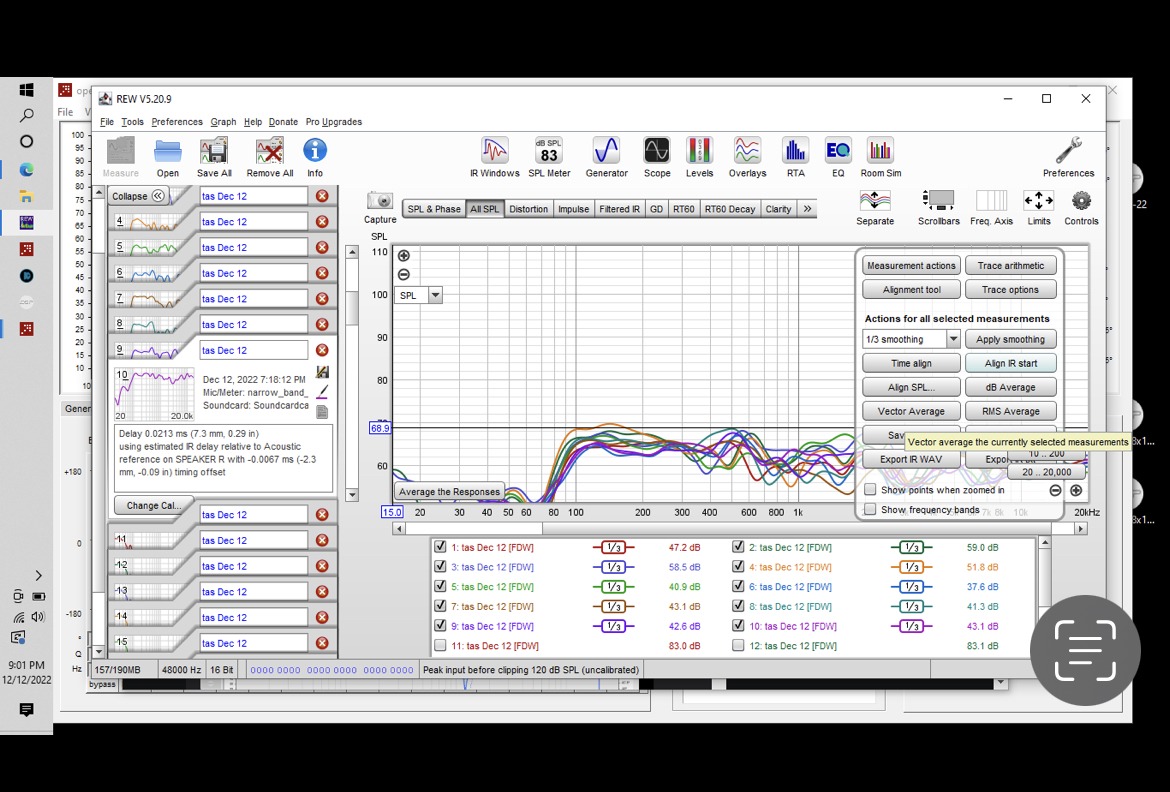Edit measurement 4 name field
Screen dimensions: 1170x792
[254, 222]
